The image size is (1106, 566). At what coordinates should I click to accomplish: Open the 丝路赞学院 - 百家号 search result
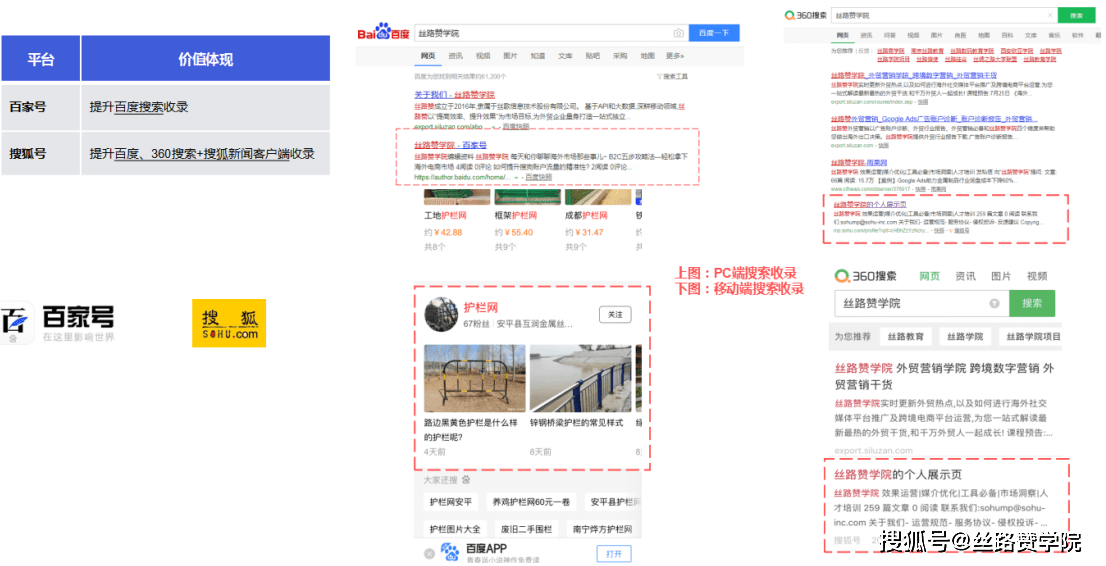(x=449, y=144)
